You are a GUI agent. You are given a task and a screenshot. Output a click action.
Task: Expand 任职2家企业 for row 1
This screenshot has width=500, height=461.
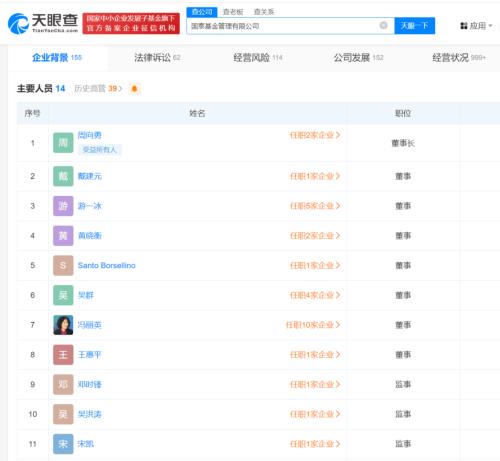(x=315, y=135)
